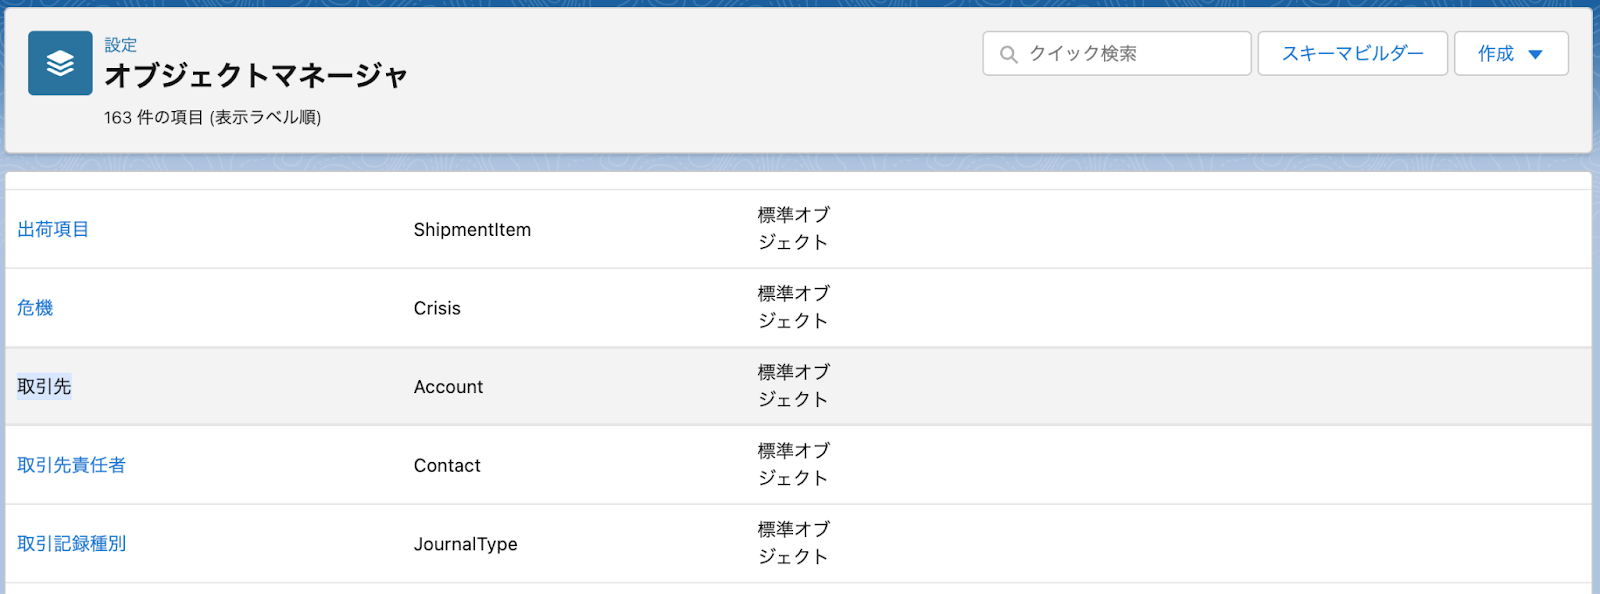Click the Contact API name cell
Screen dimensions: 1600x594
point(447,466)
